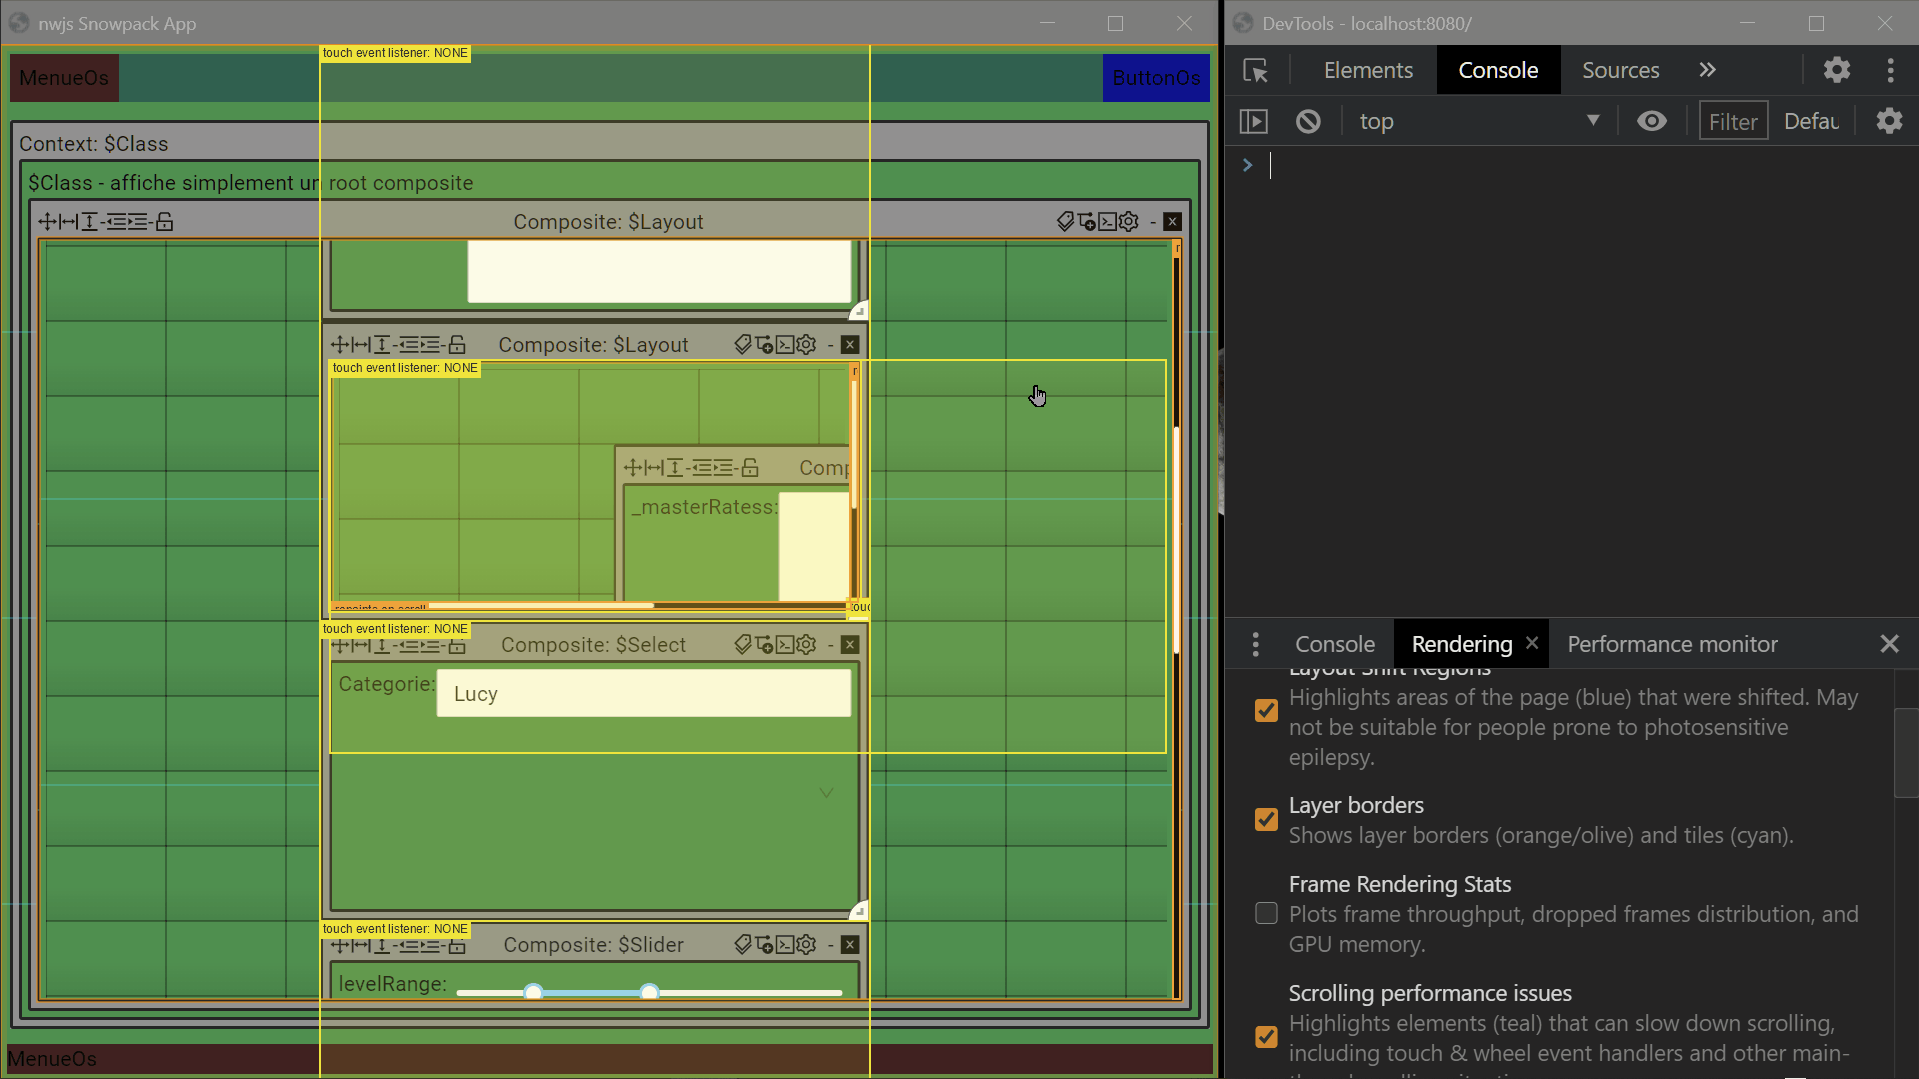Viewport: 1919px width, 1079px height.
Task: Minimize outer Composite $Layout with dash
Action: click(1153, 222)
